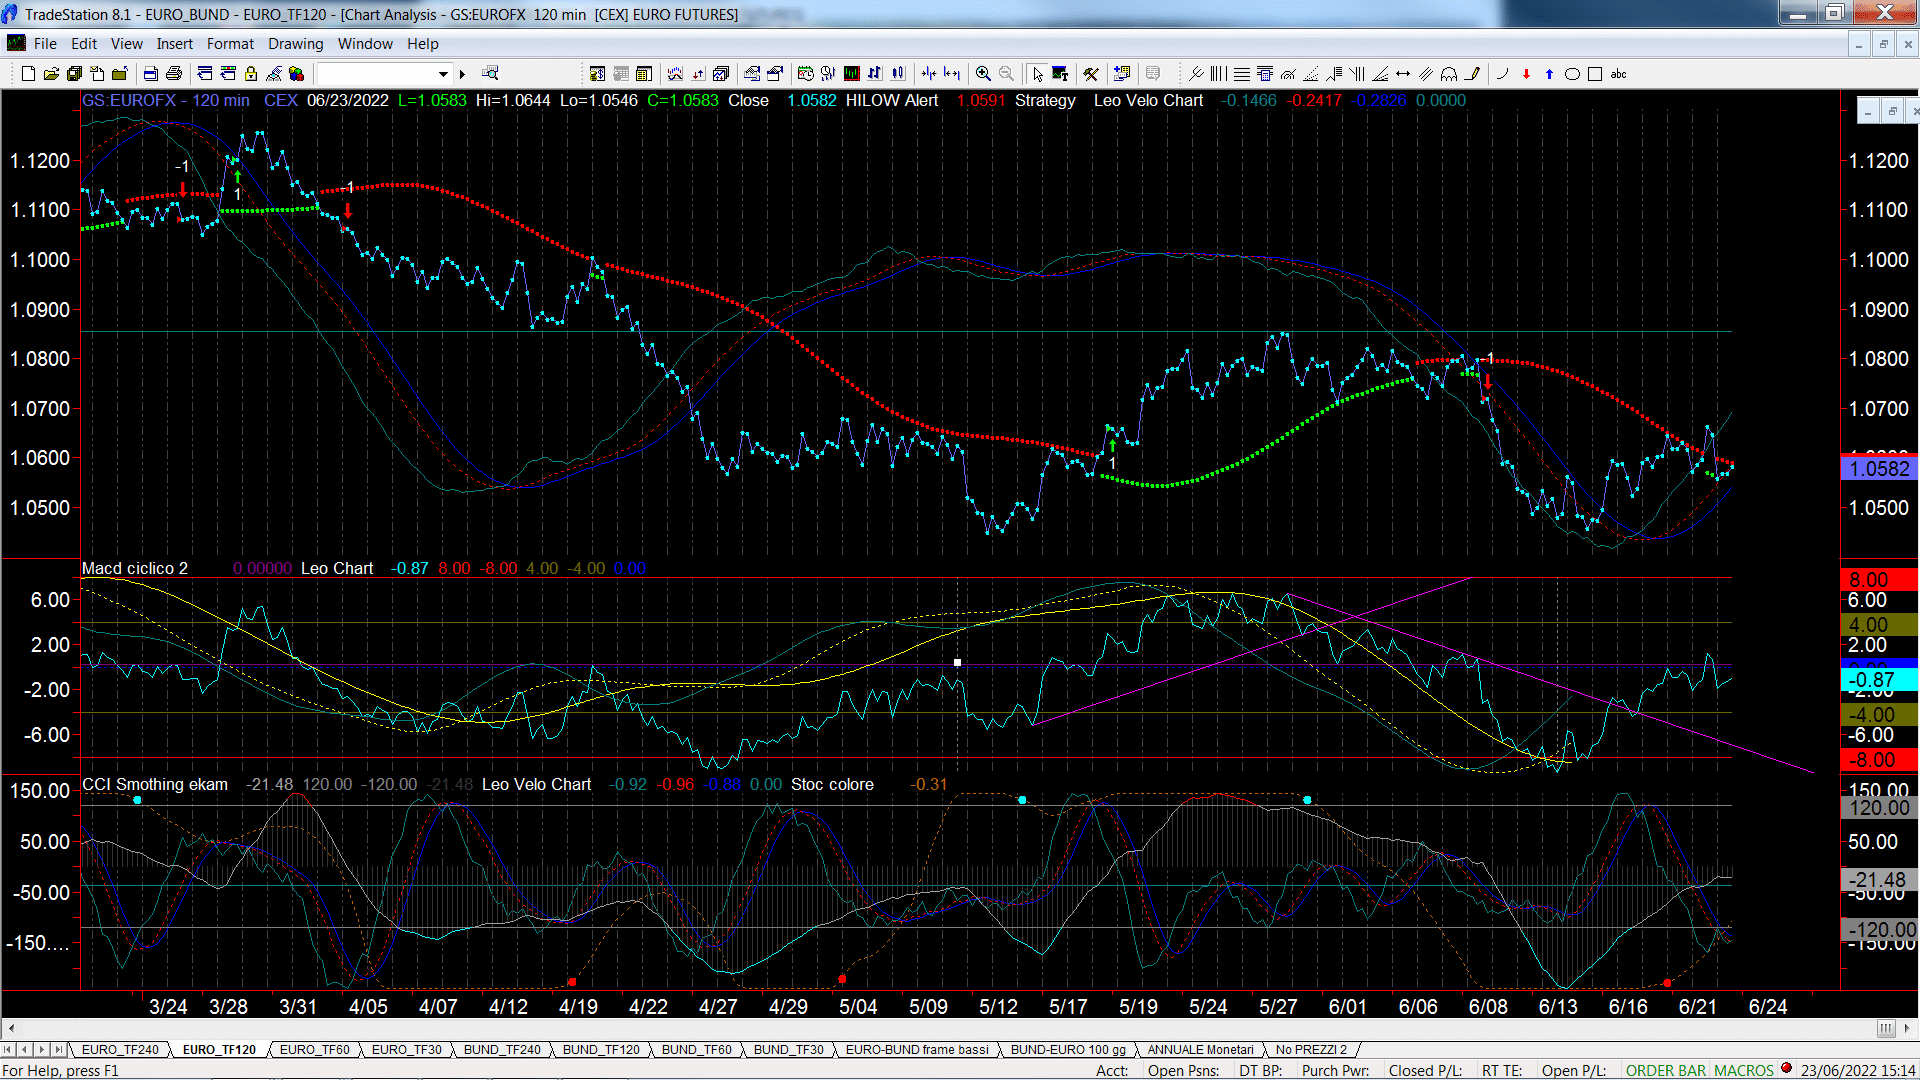
Task: Switch to ANNUALE Monetari tab
Action: tap(1200, 1049)
